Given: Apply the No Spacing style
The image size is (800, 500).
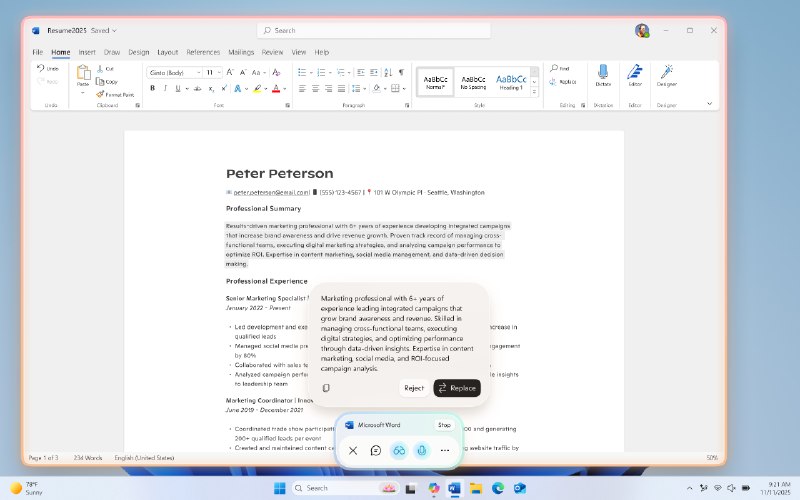Looking at the screenshot, I should click(x=473, y=82).
